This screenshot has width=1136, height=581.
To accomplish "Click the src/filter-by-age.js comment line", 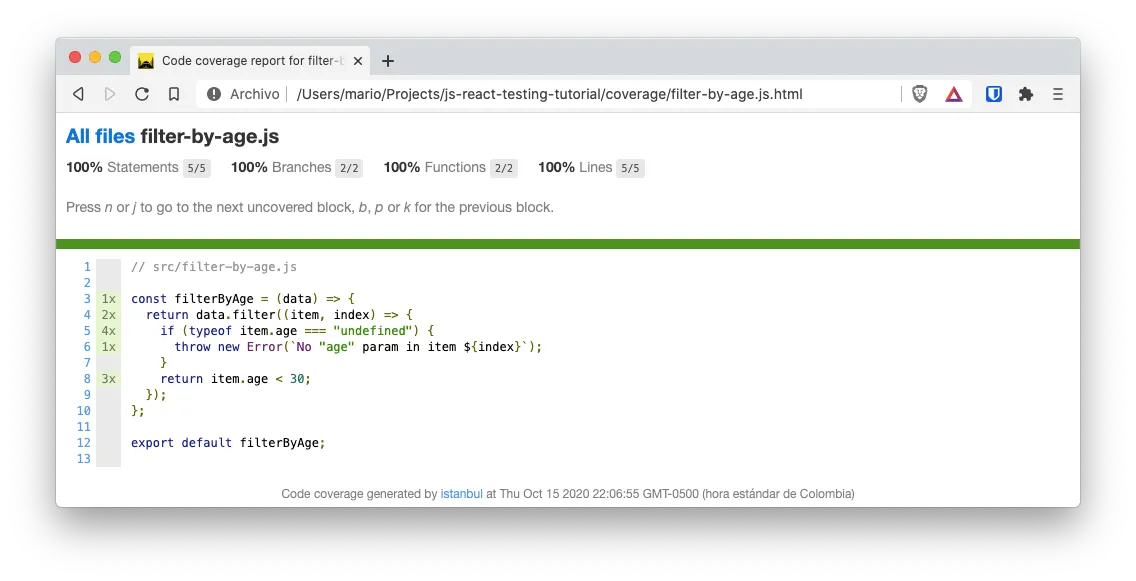I will (x=214, y=267).
